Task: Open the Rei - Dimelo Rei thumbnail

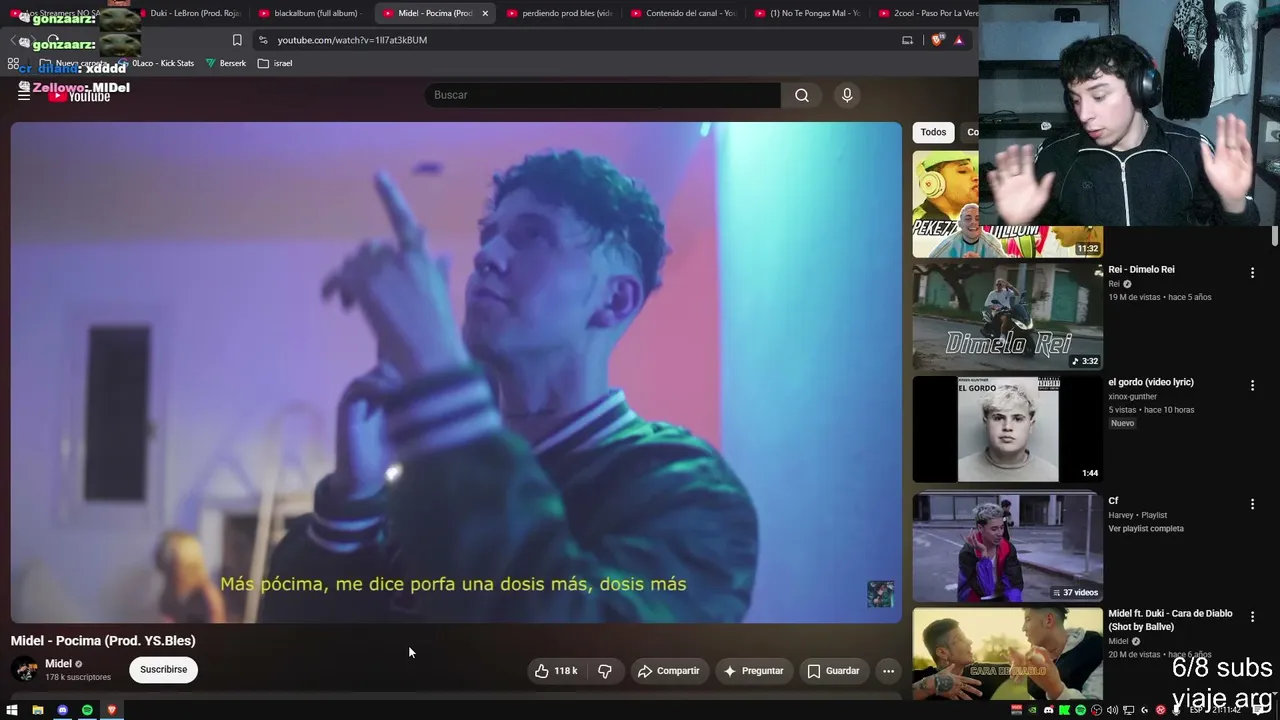Action: tap(1007, 317)
